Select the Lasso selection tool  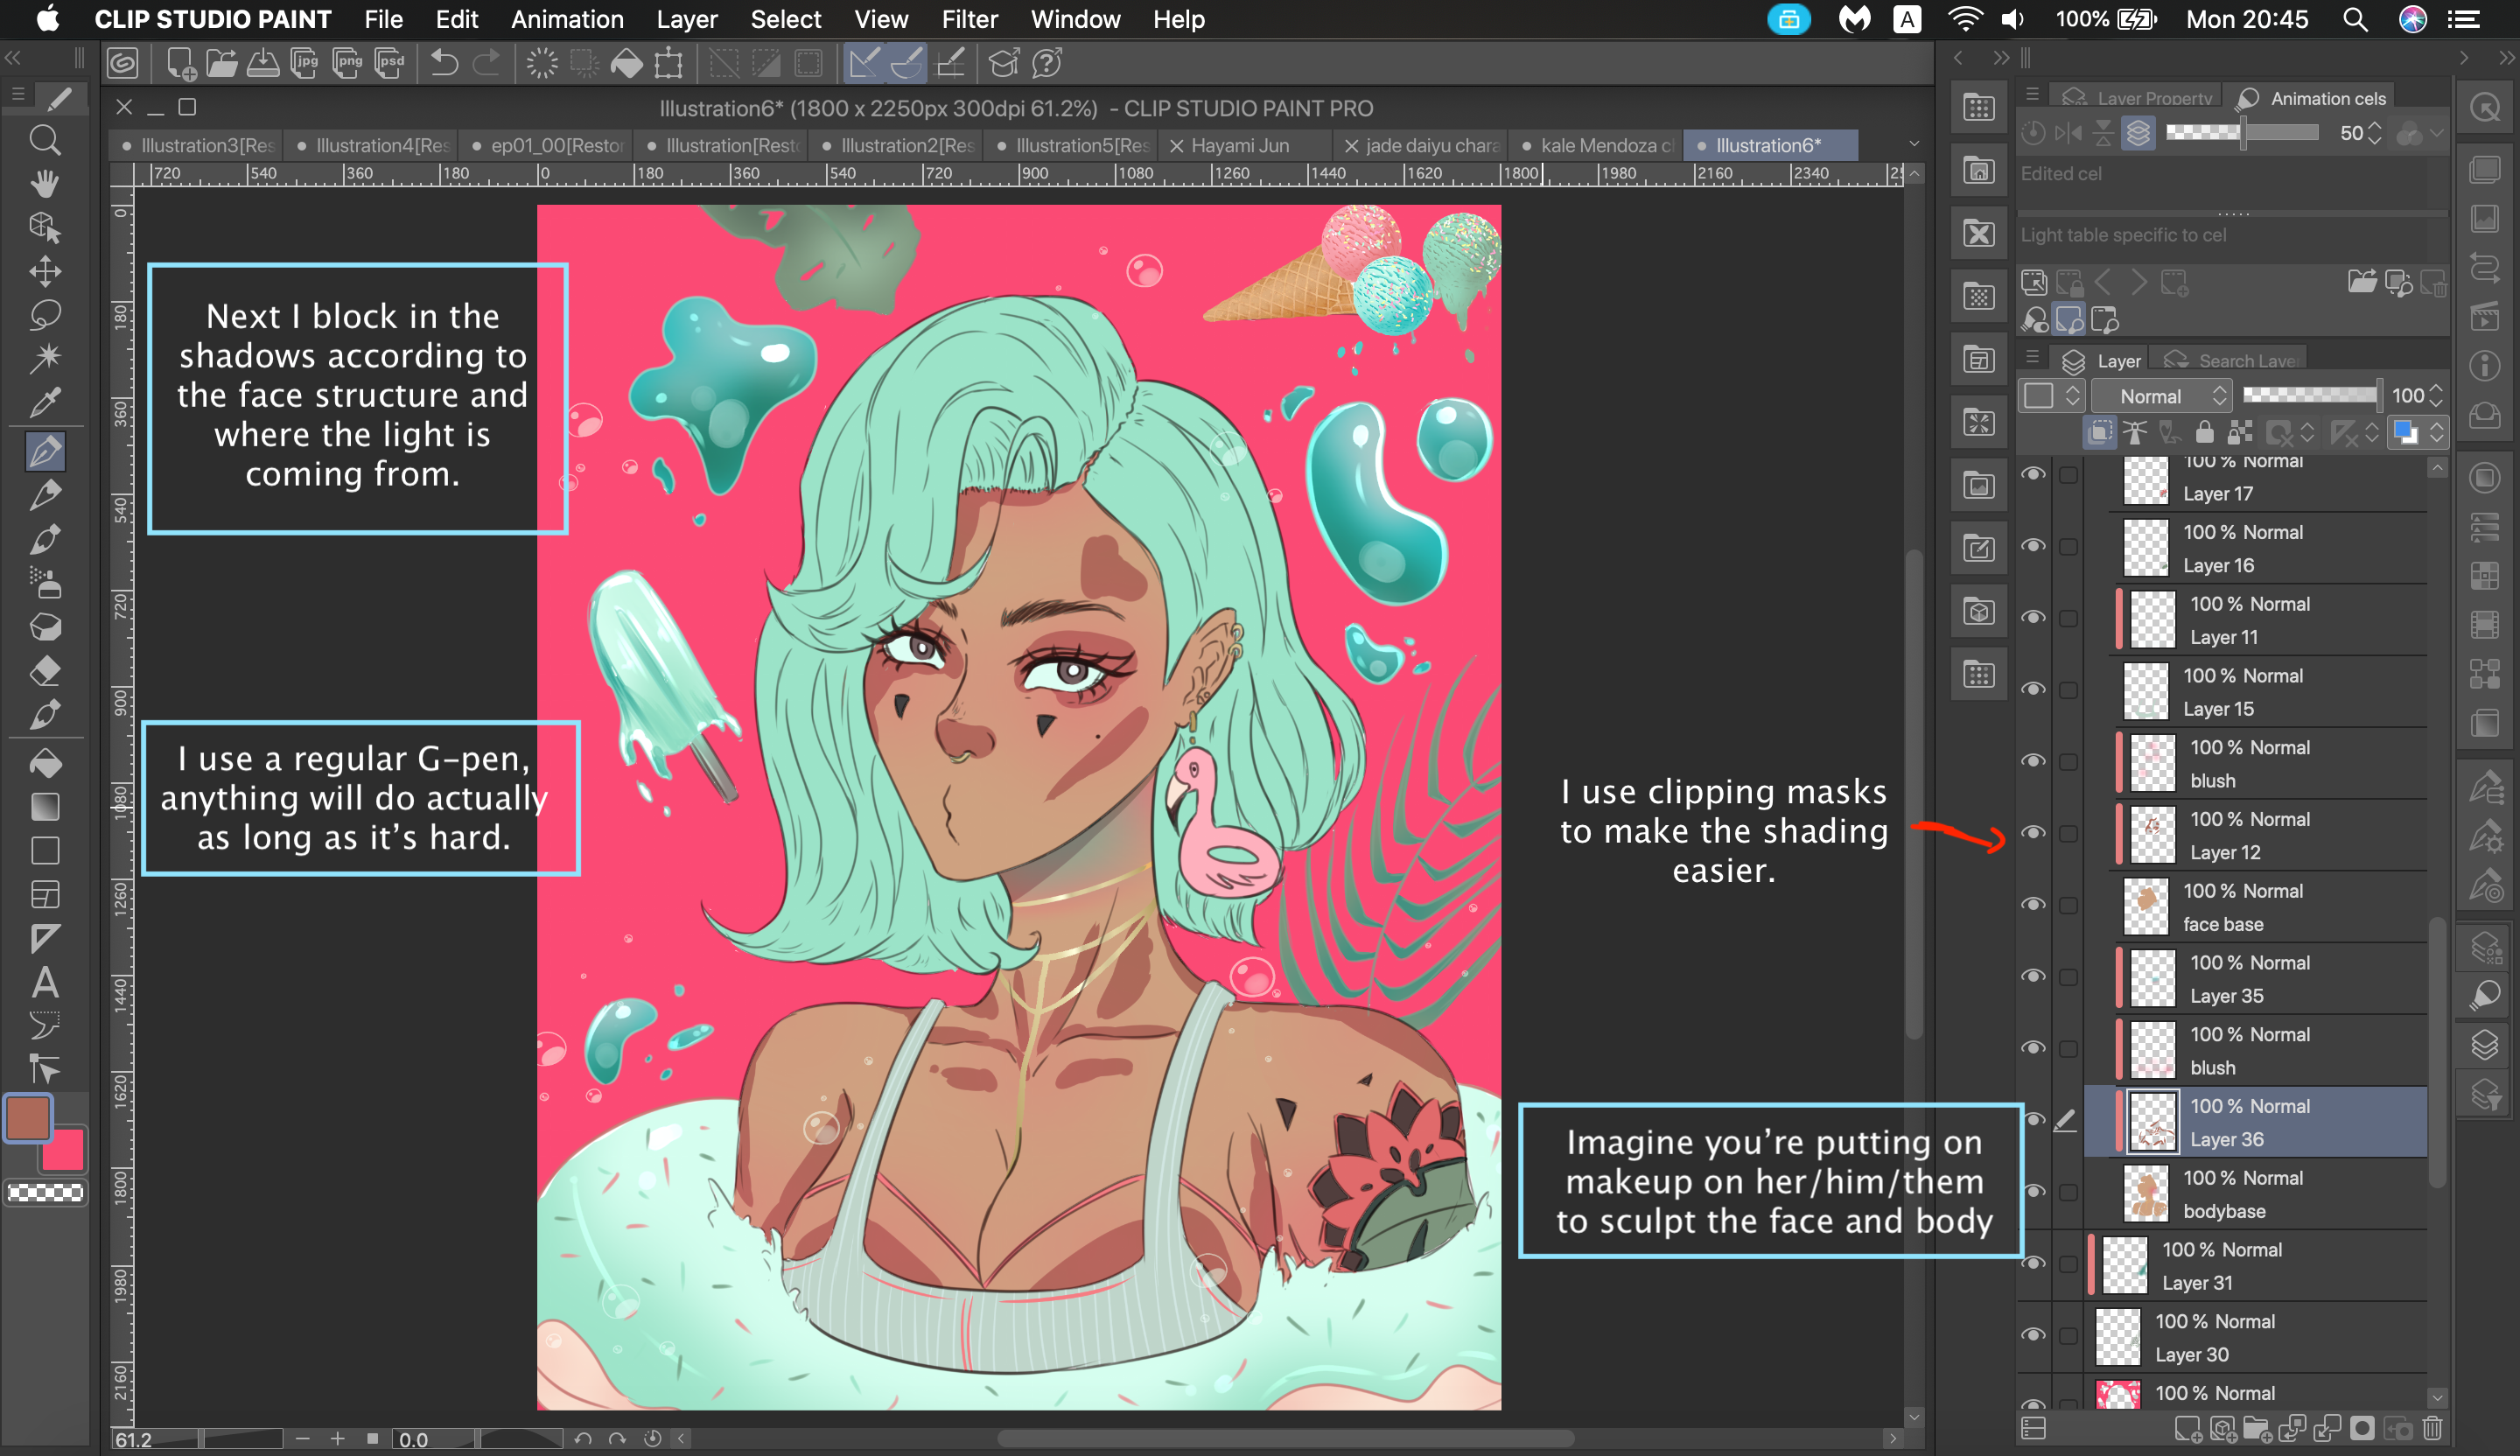pos(44,315)
